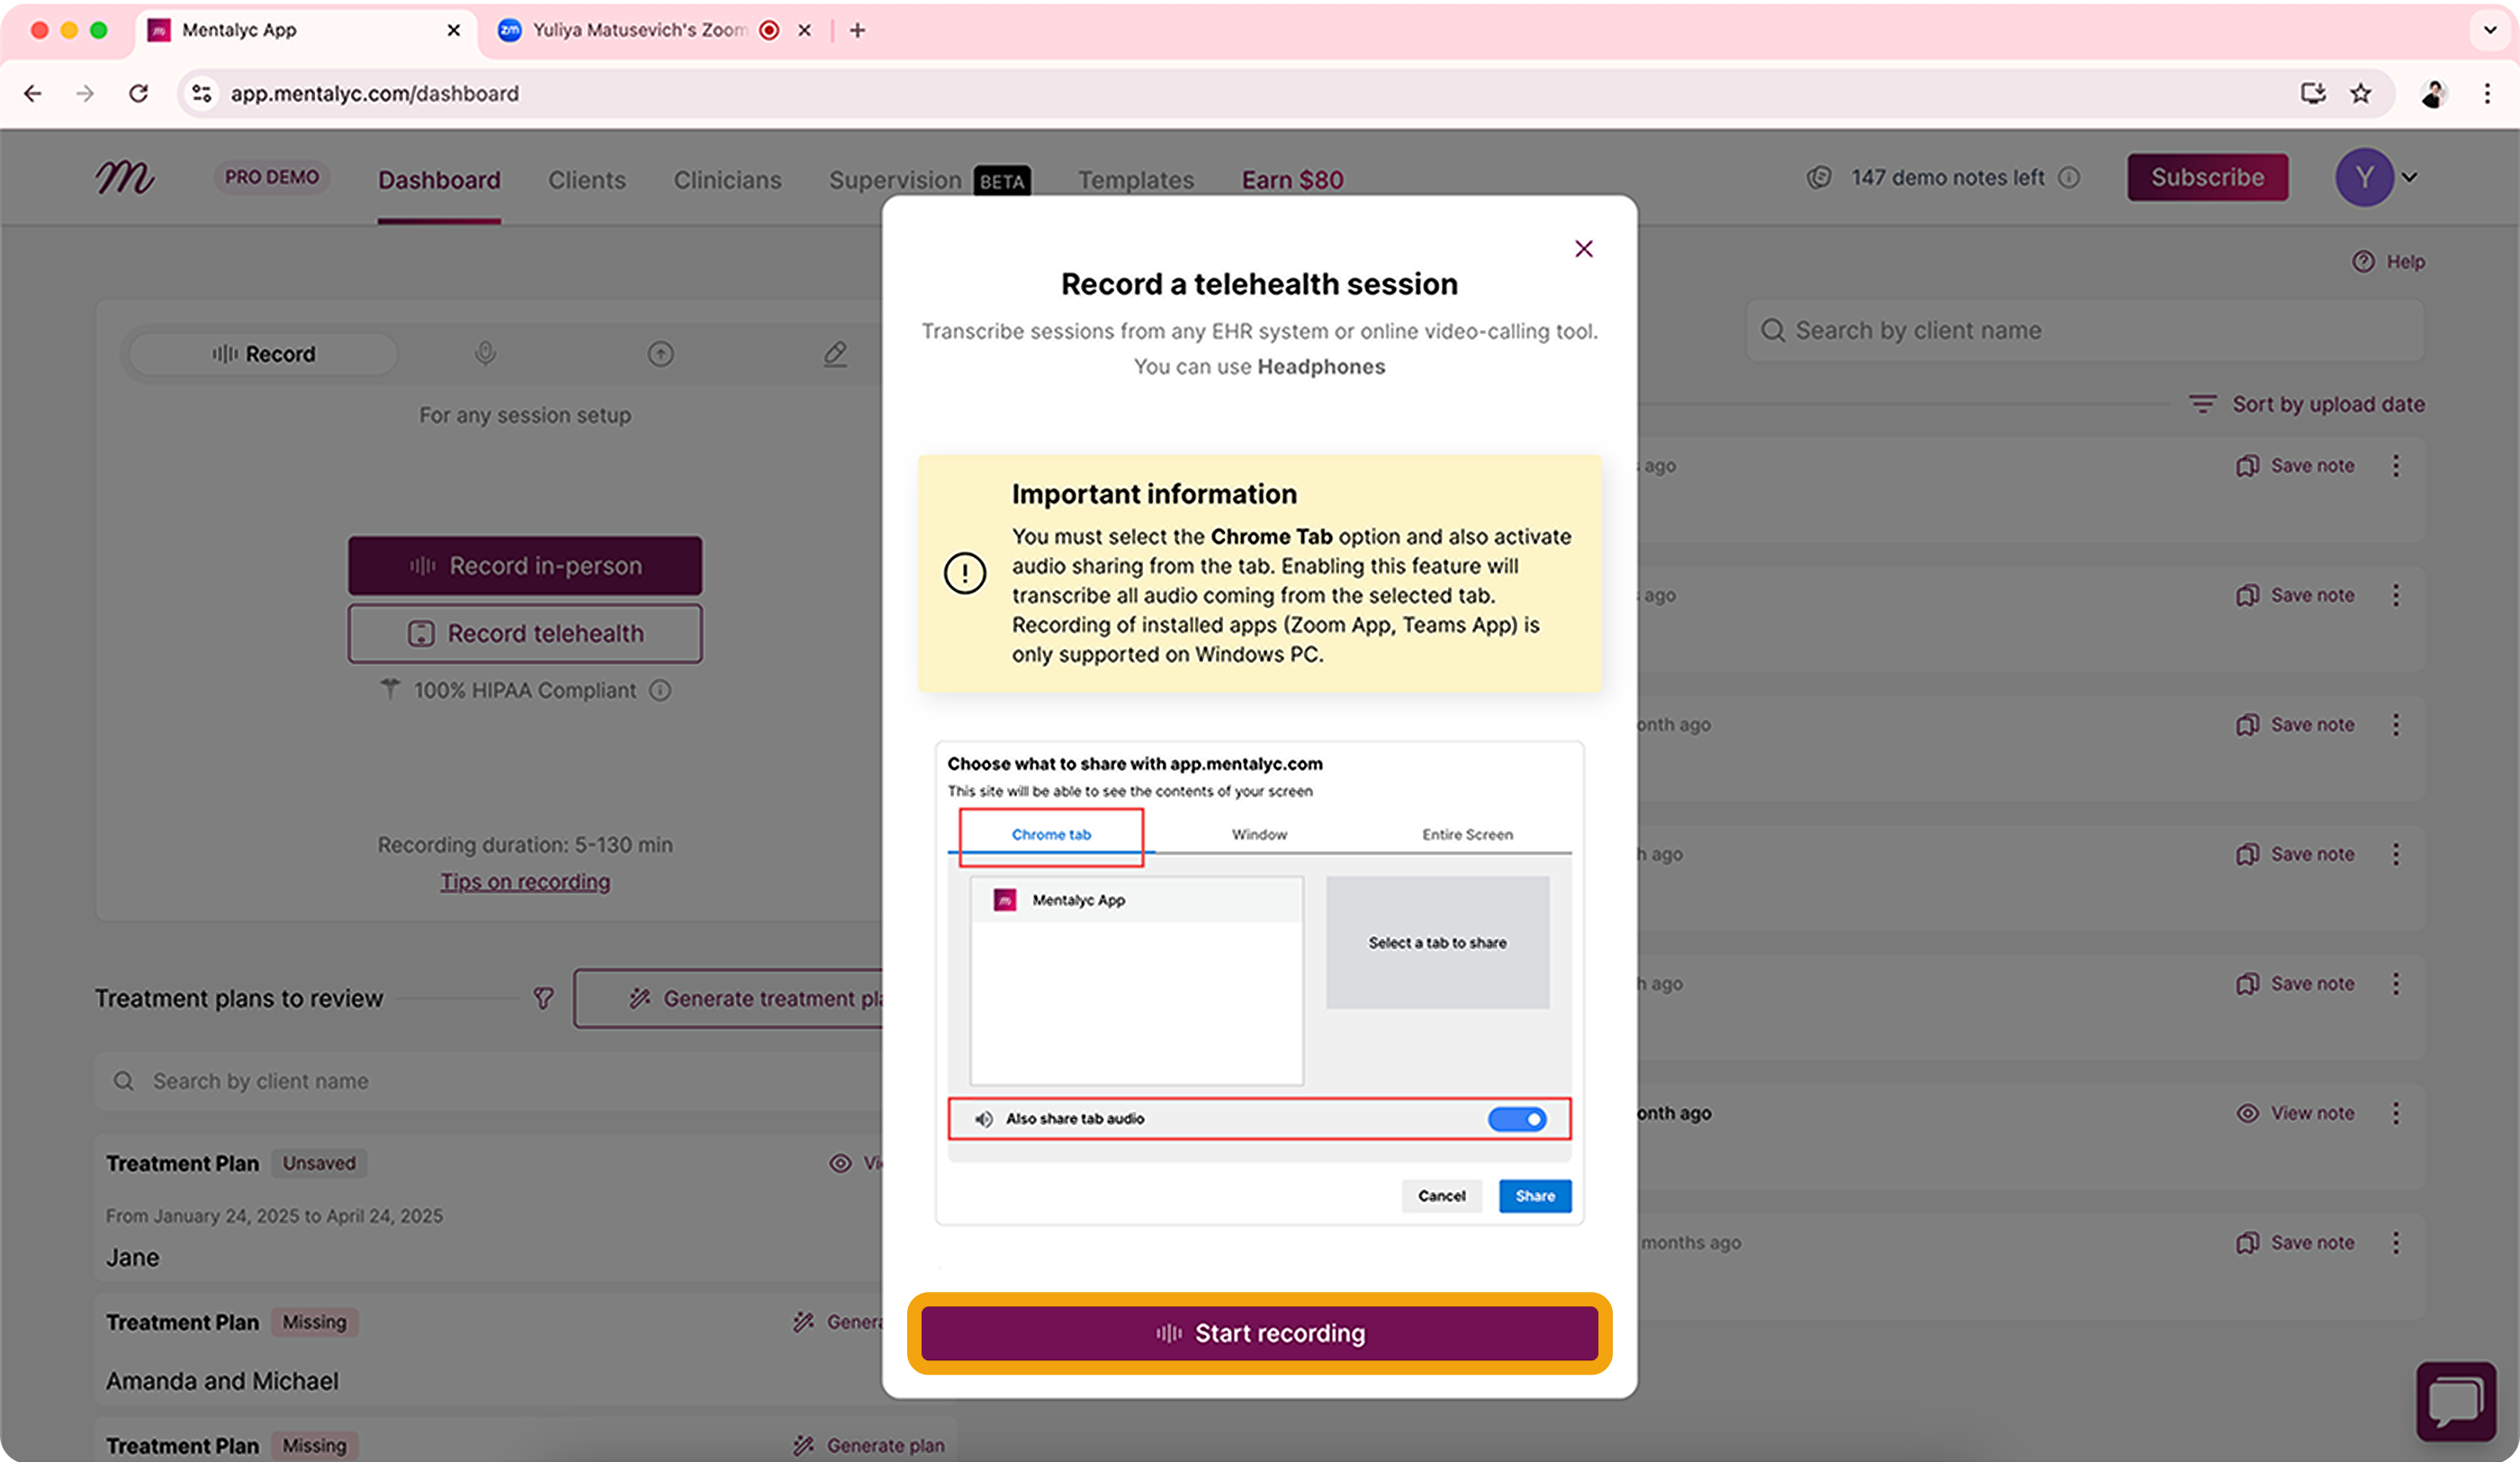Close the Zoom browser tab
This screenshot has width=2520, height=1462.
[x=804, y=30]
